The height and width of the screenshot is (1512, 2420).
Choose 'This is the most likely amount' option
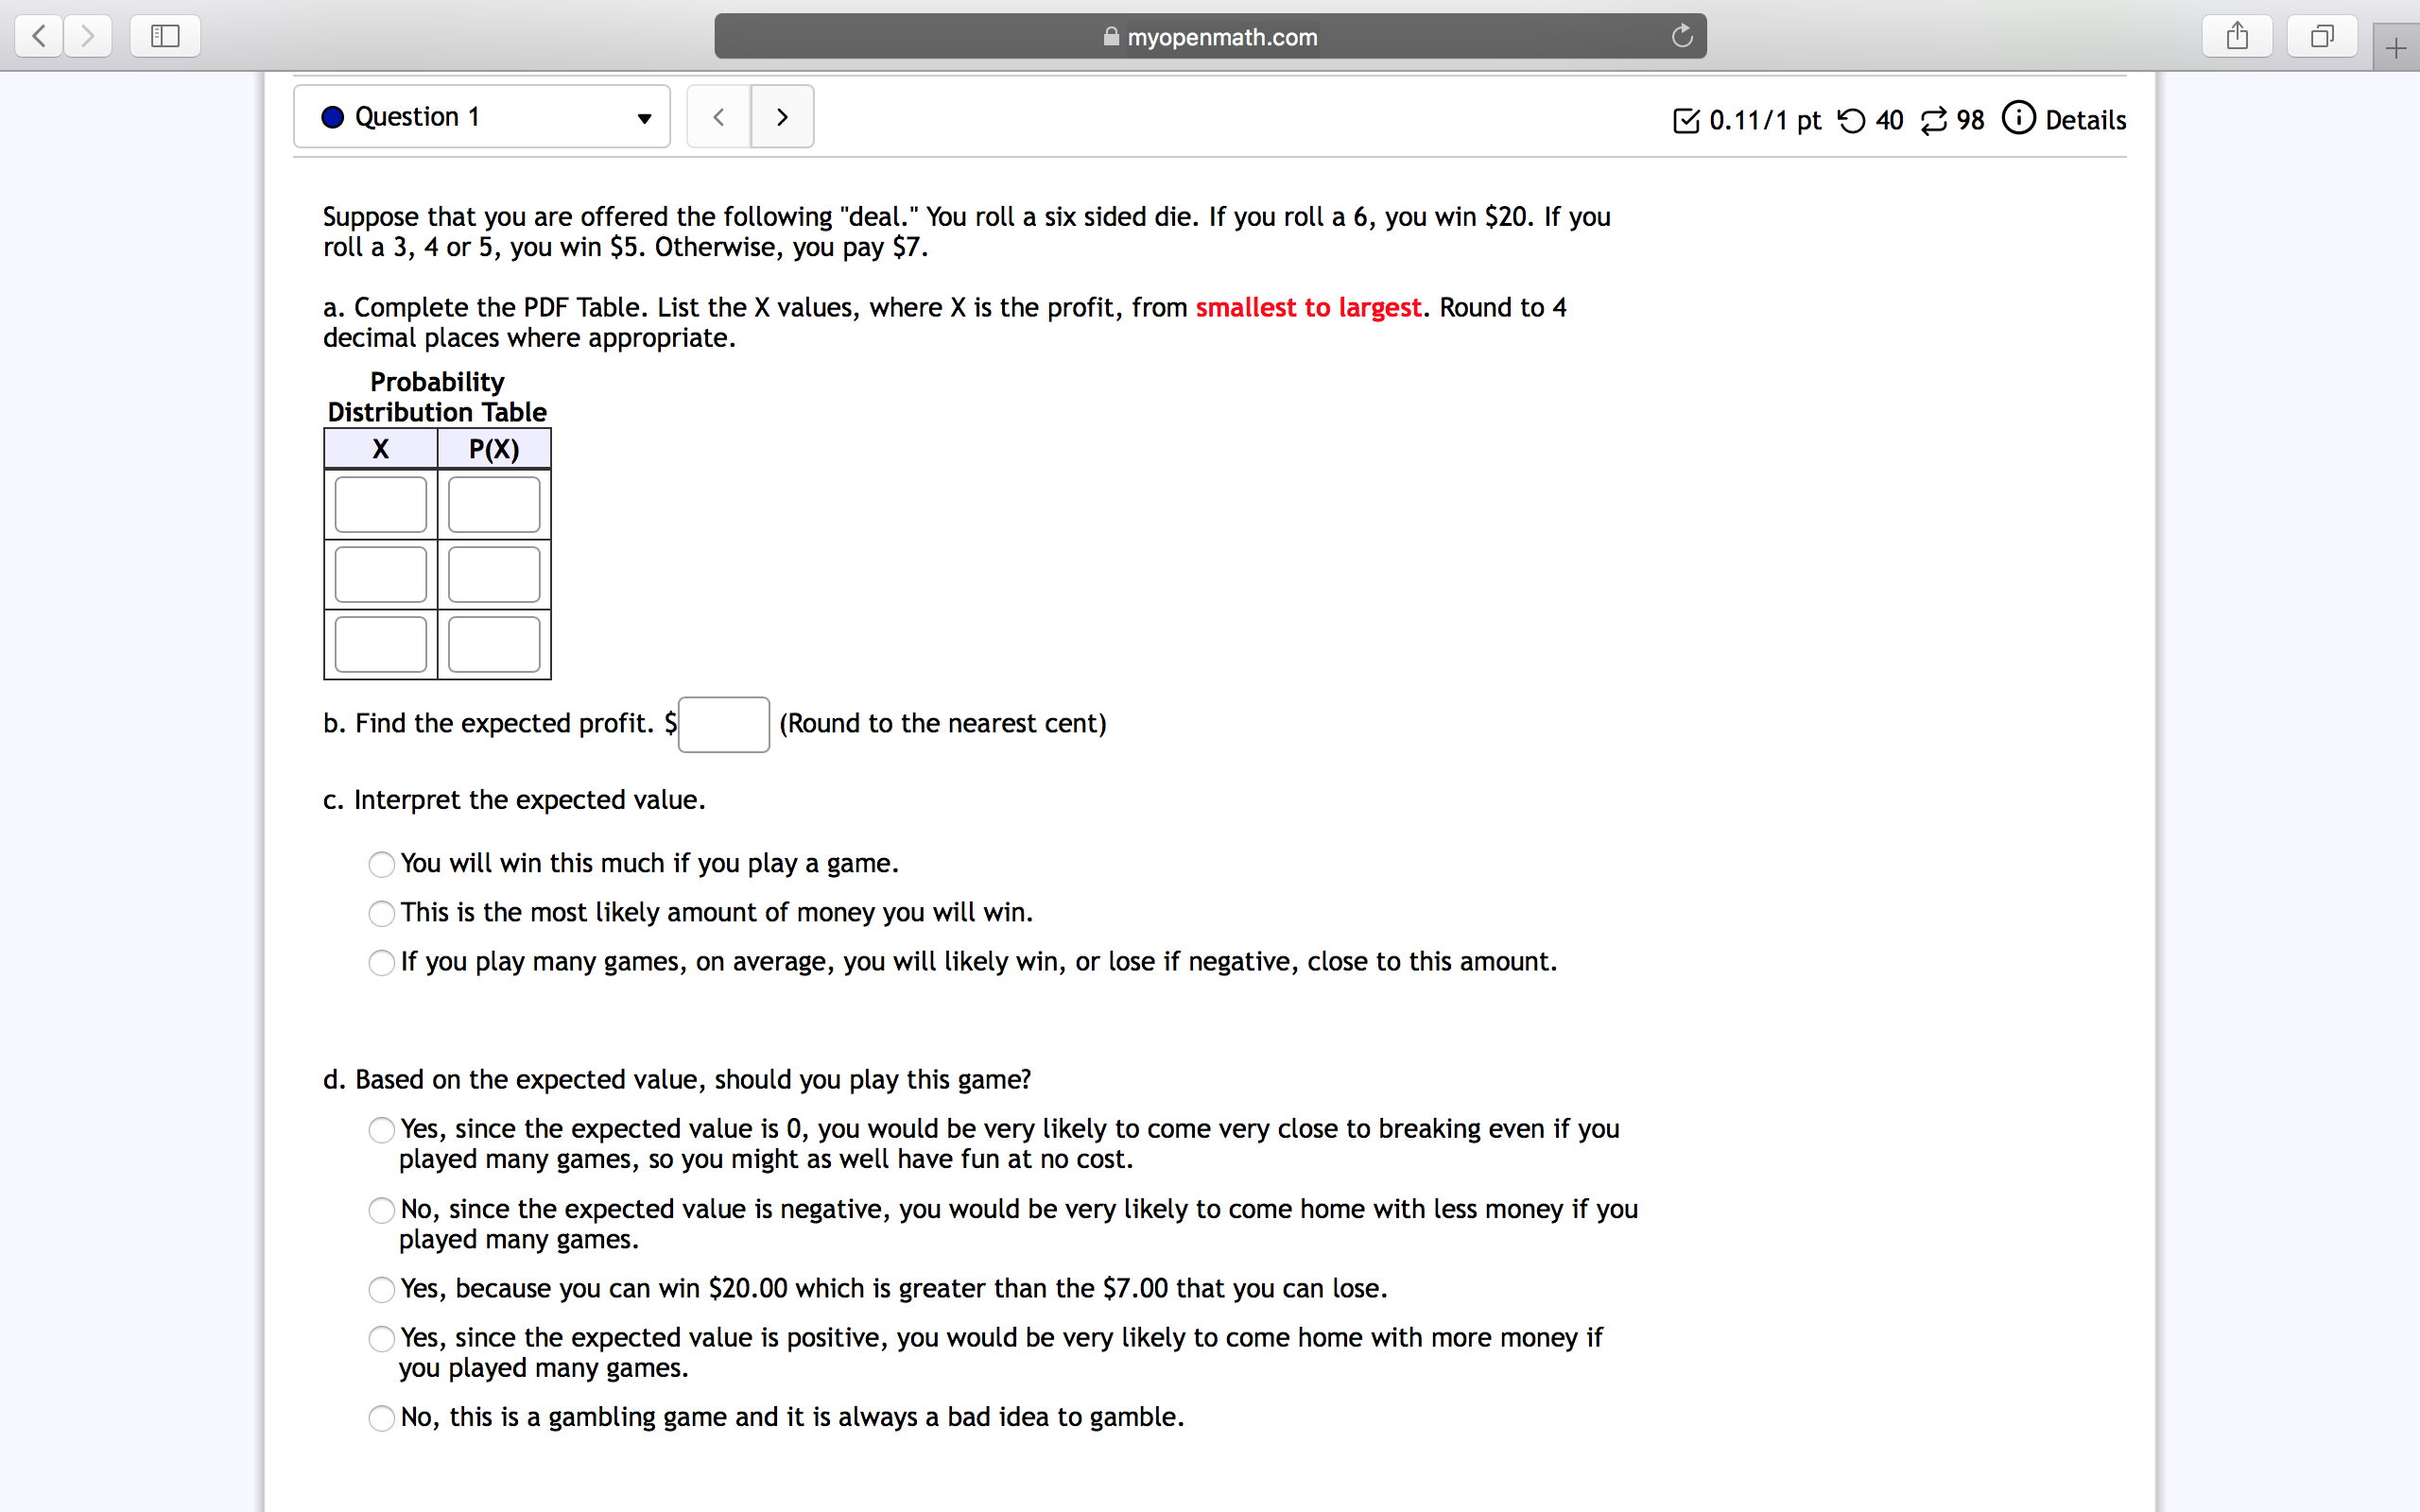tap(380, 913)
